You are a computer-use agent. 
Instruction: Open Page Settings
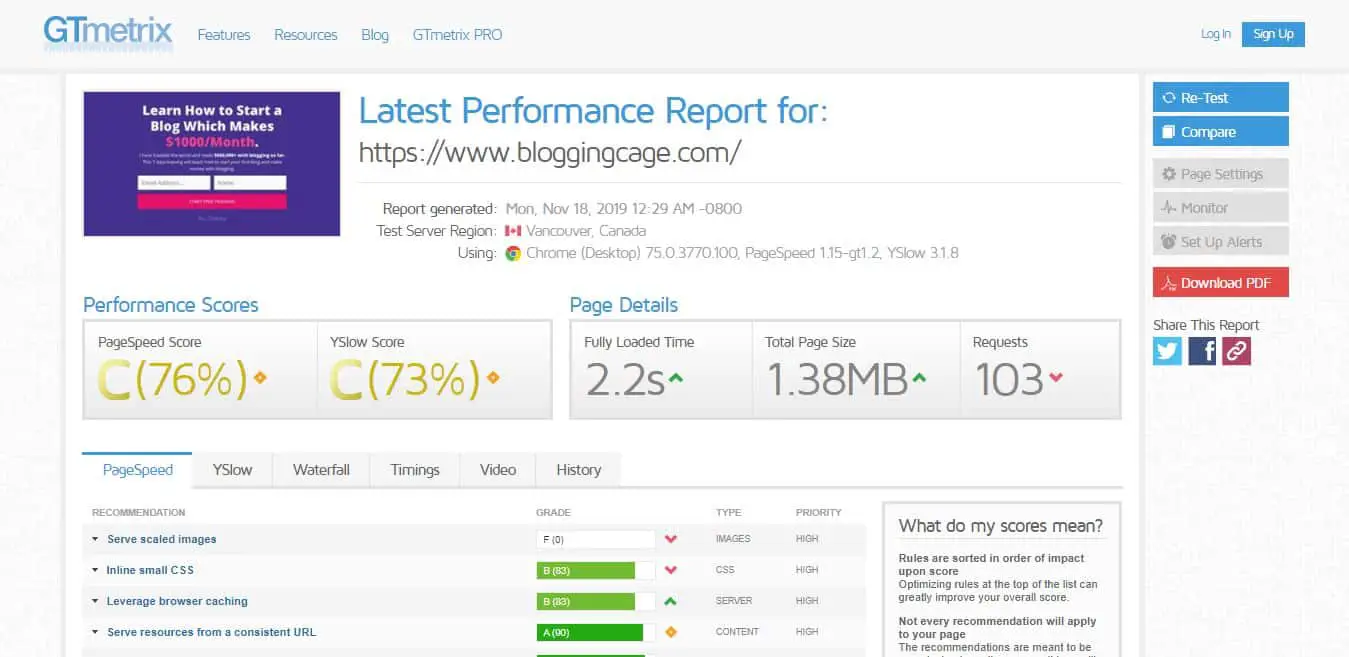tap(1220, 173)
